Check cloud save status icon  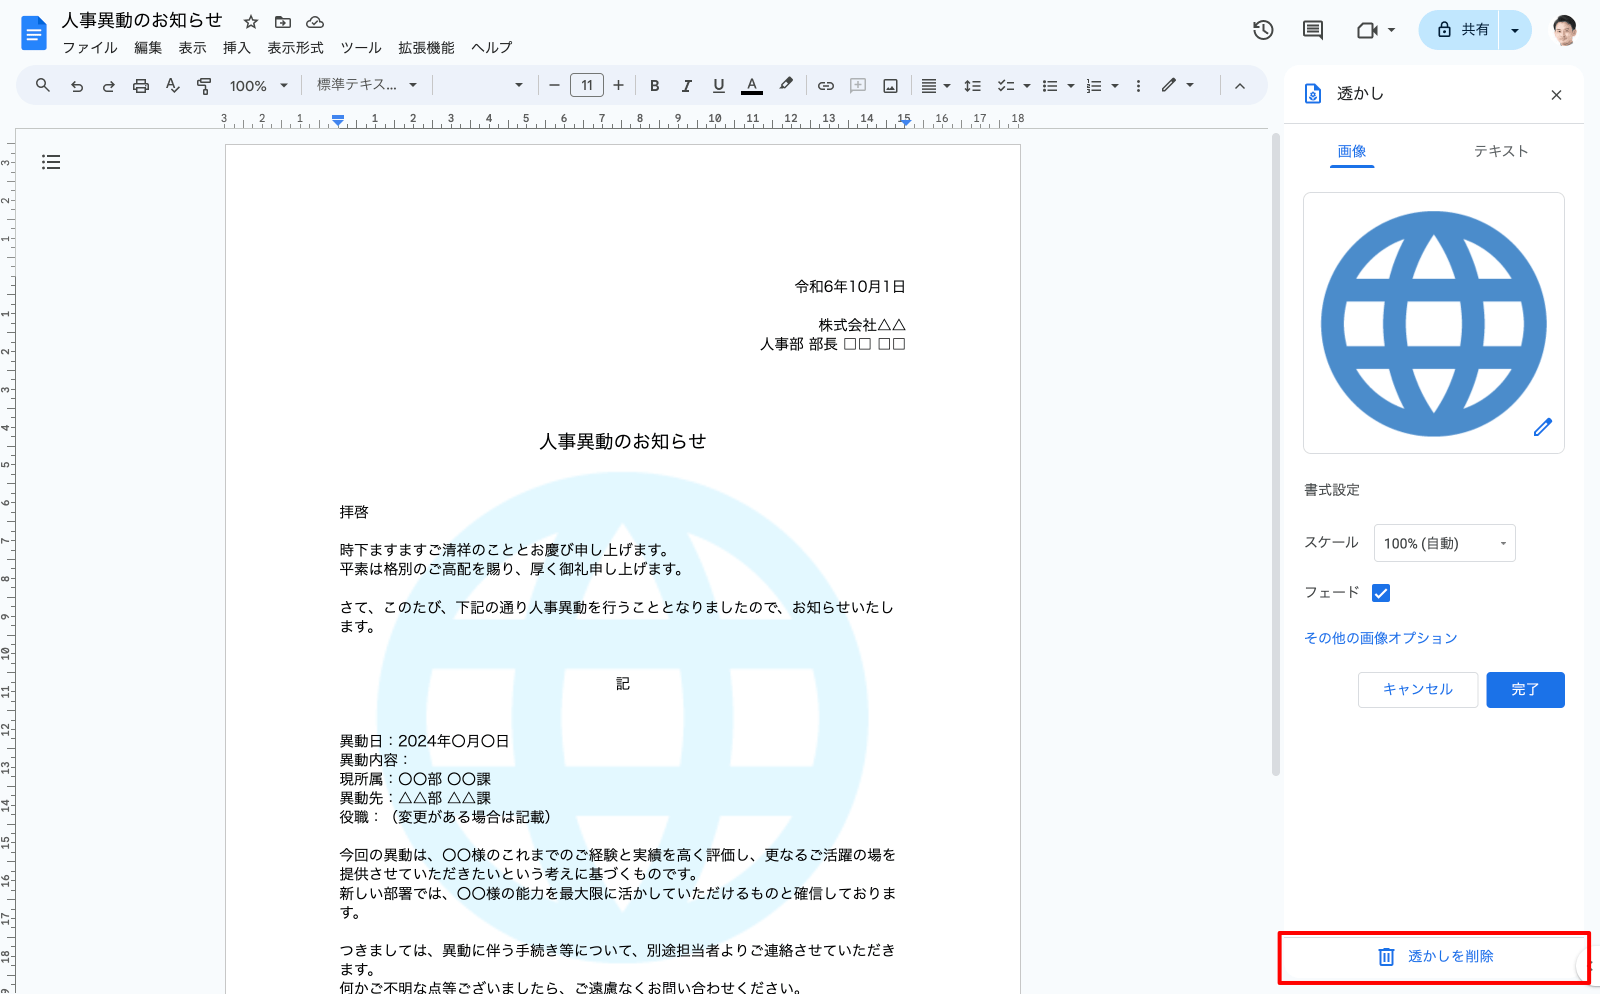(x=315, y=22)
